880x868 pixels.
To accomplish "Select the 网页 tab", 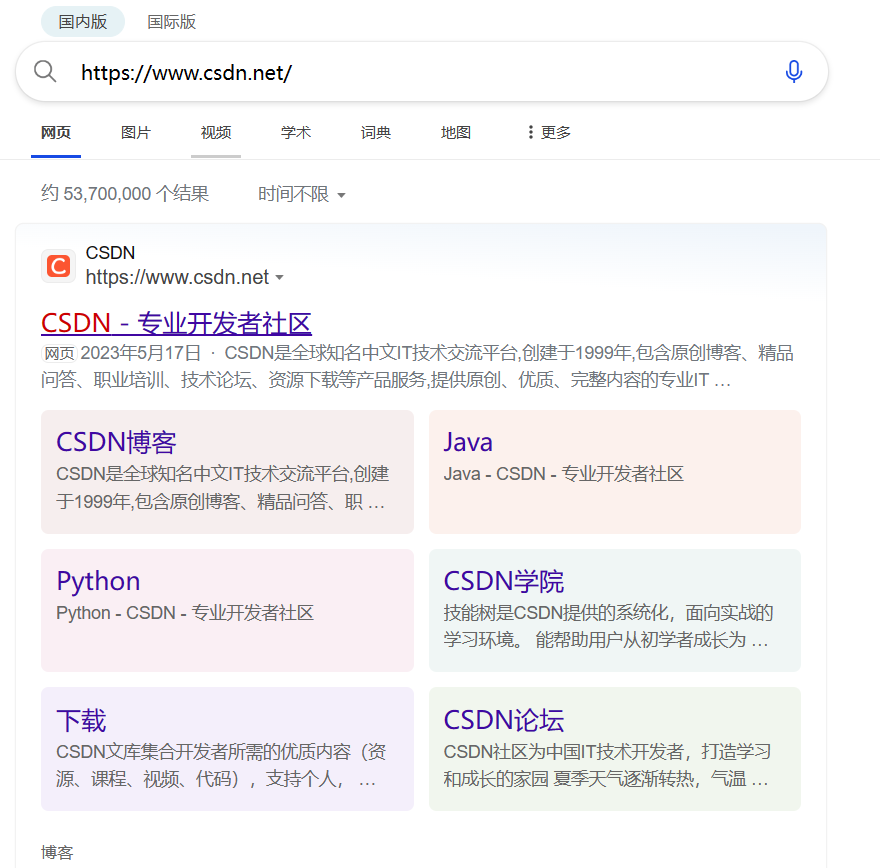I will coord(56,133).
